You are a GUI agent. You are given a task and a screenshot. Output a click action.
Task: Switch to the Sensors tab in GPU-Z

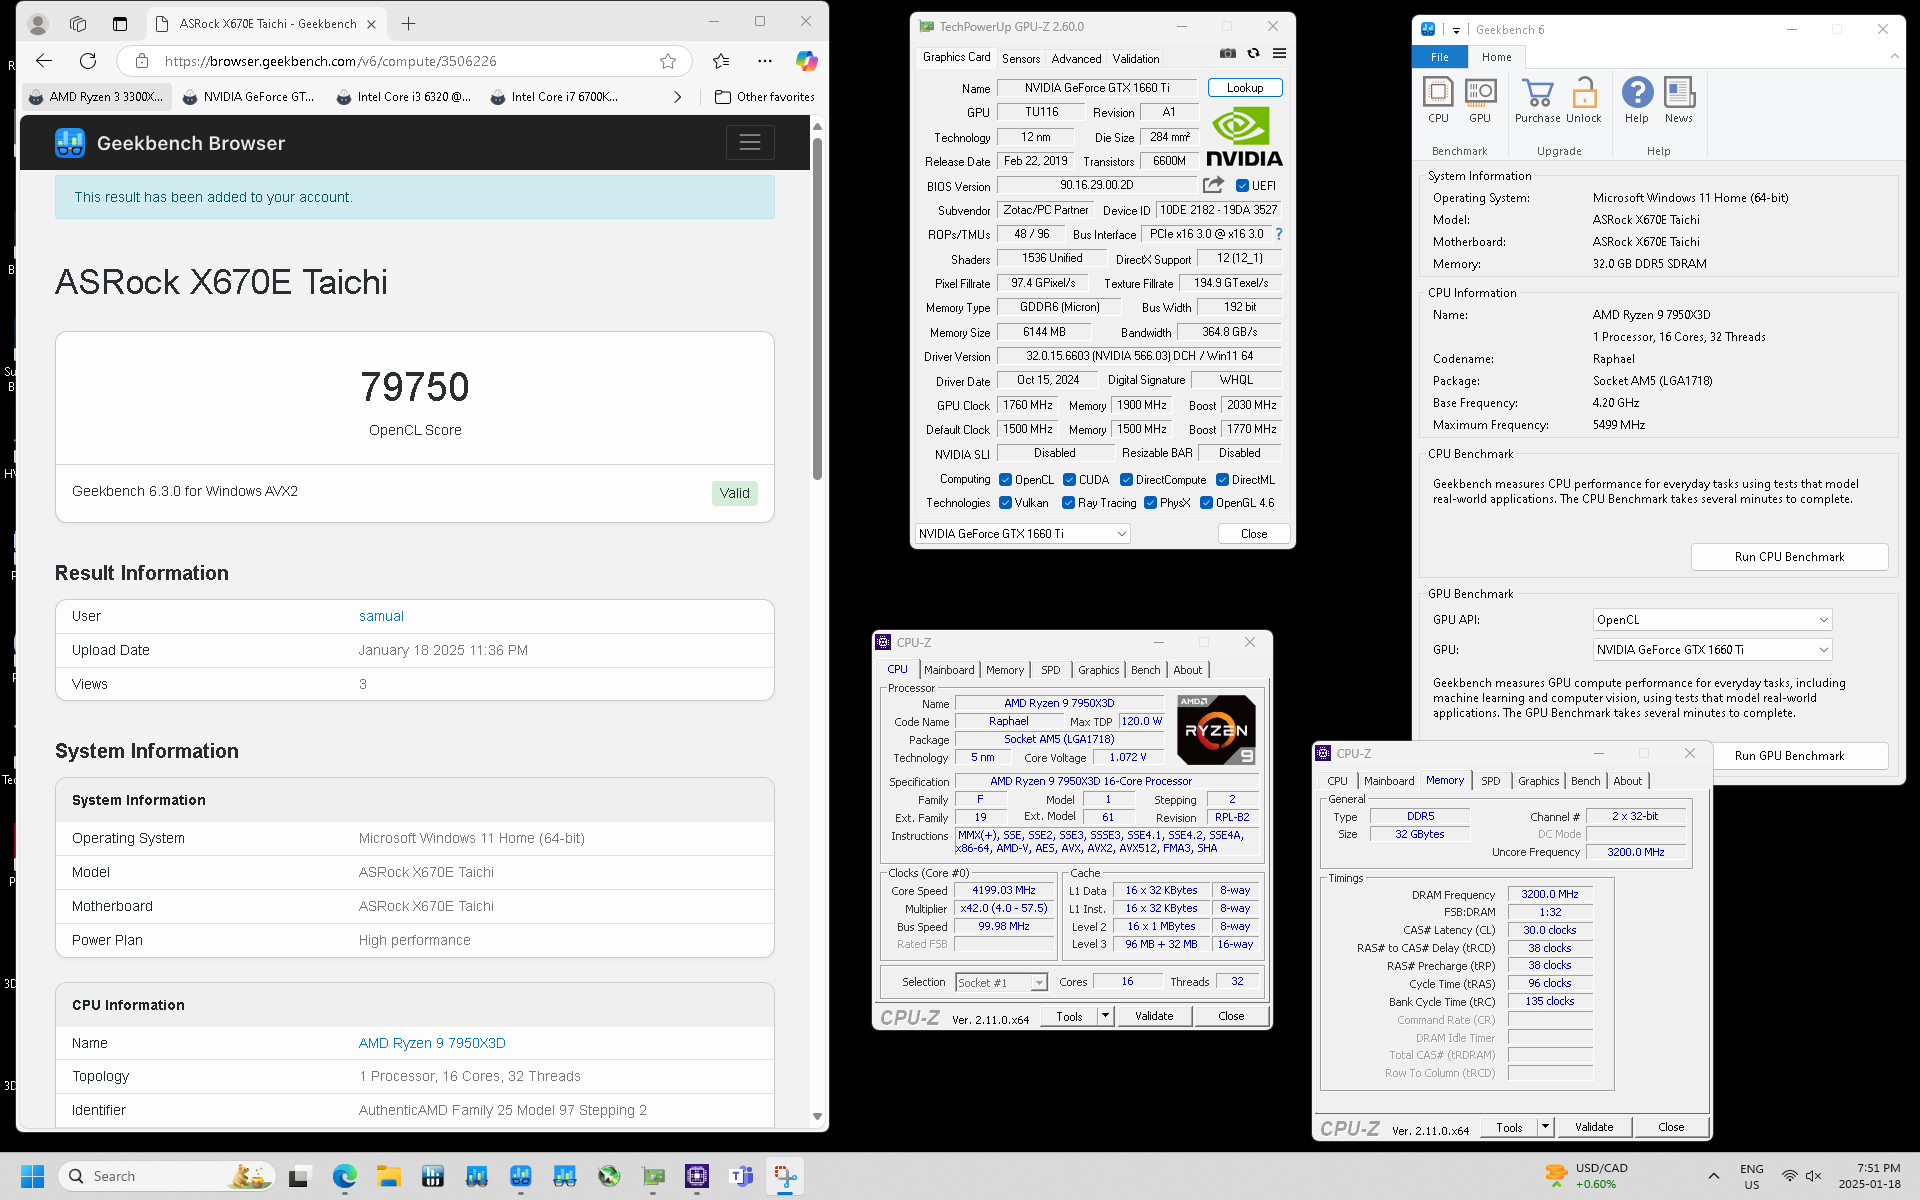pyautogui.click(x=1021, y=59)
